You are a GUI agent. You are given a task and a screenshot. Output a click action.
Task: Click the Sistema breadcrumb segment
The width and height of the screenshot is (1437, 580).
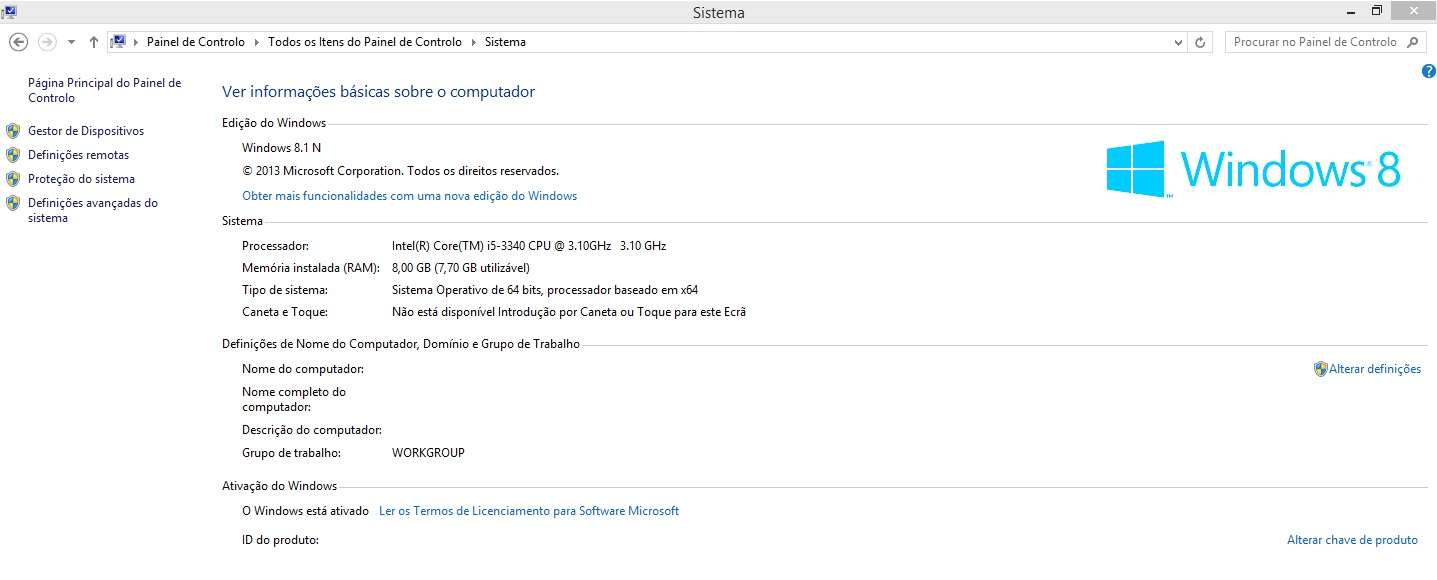[505, 42]
